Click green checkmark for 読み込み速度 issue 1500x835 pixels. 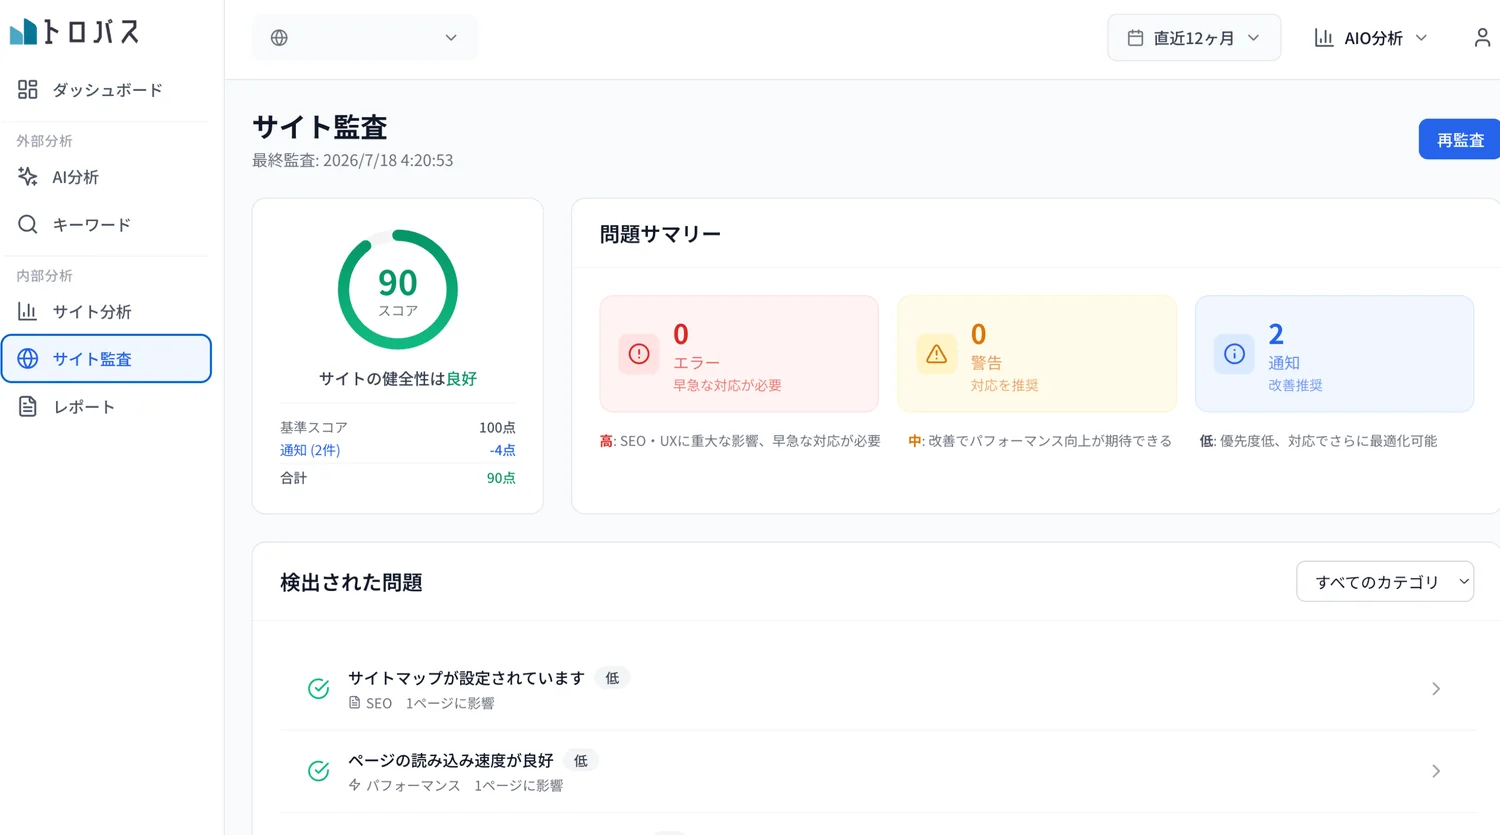(319, 771)
